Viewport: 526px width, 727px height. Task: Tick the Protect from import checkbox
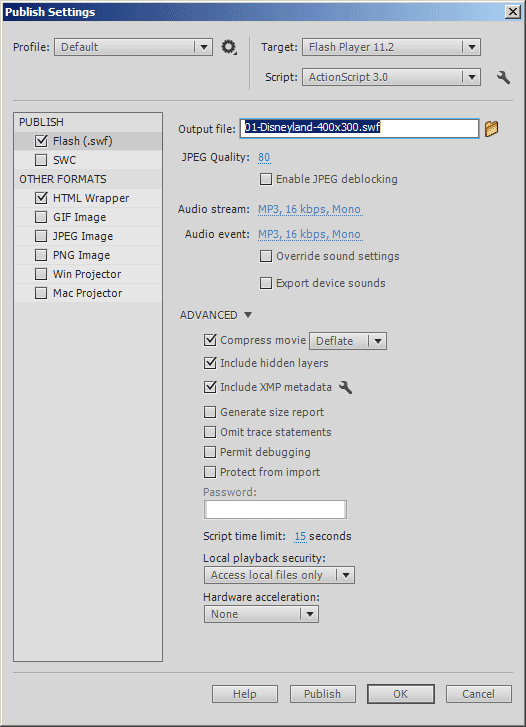(x=210, y=472)
